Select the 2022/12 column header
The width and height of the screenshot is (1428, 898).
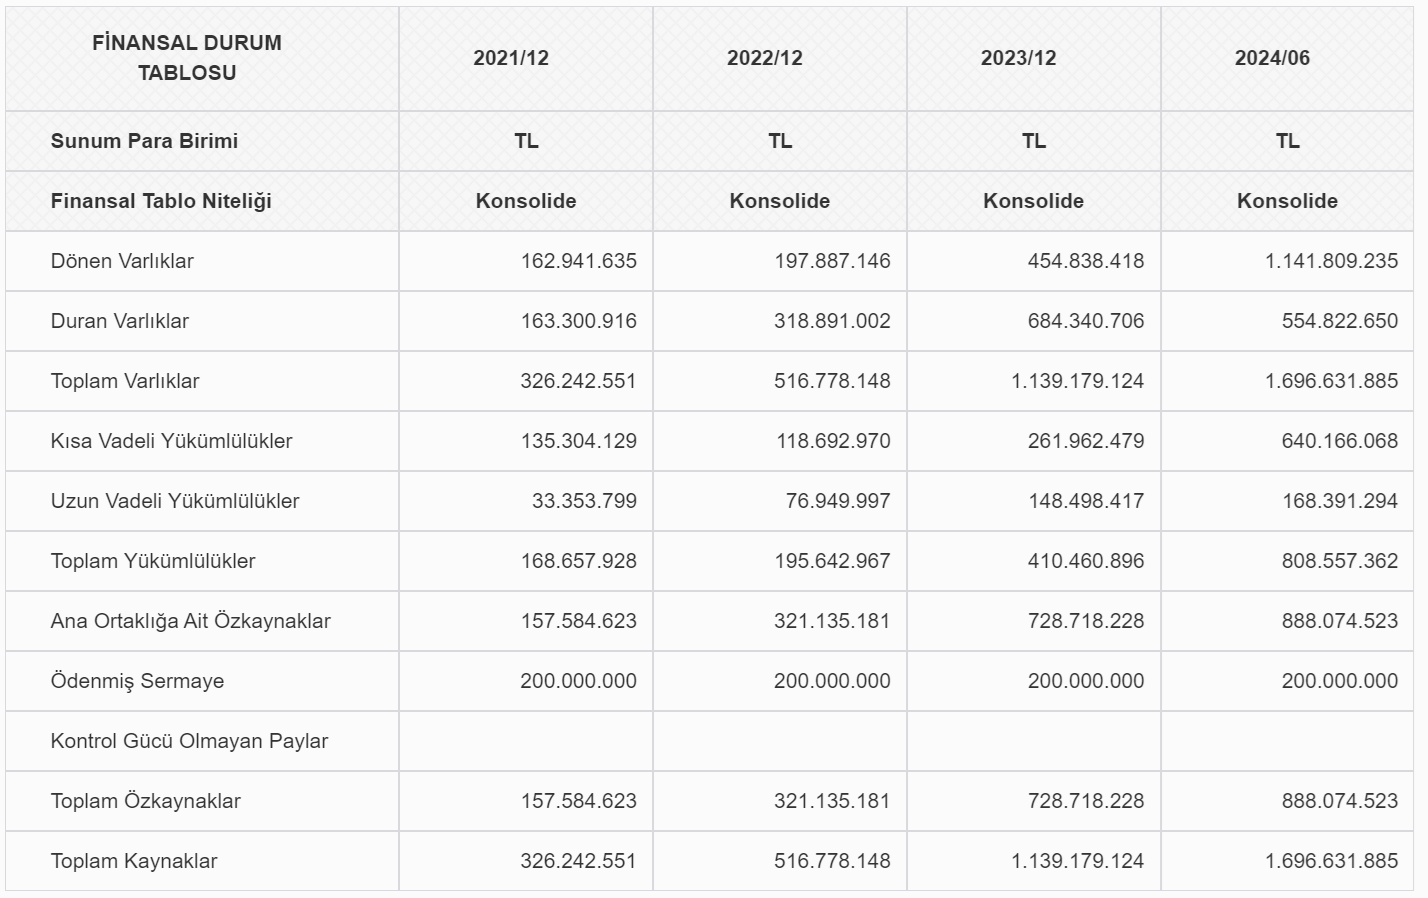(x=765, y=58)
